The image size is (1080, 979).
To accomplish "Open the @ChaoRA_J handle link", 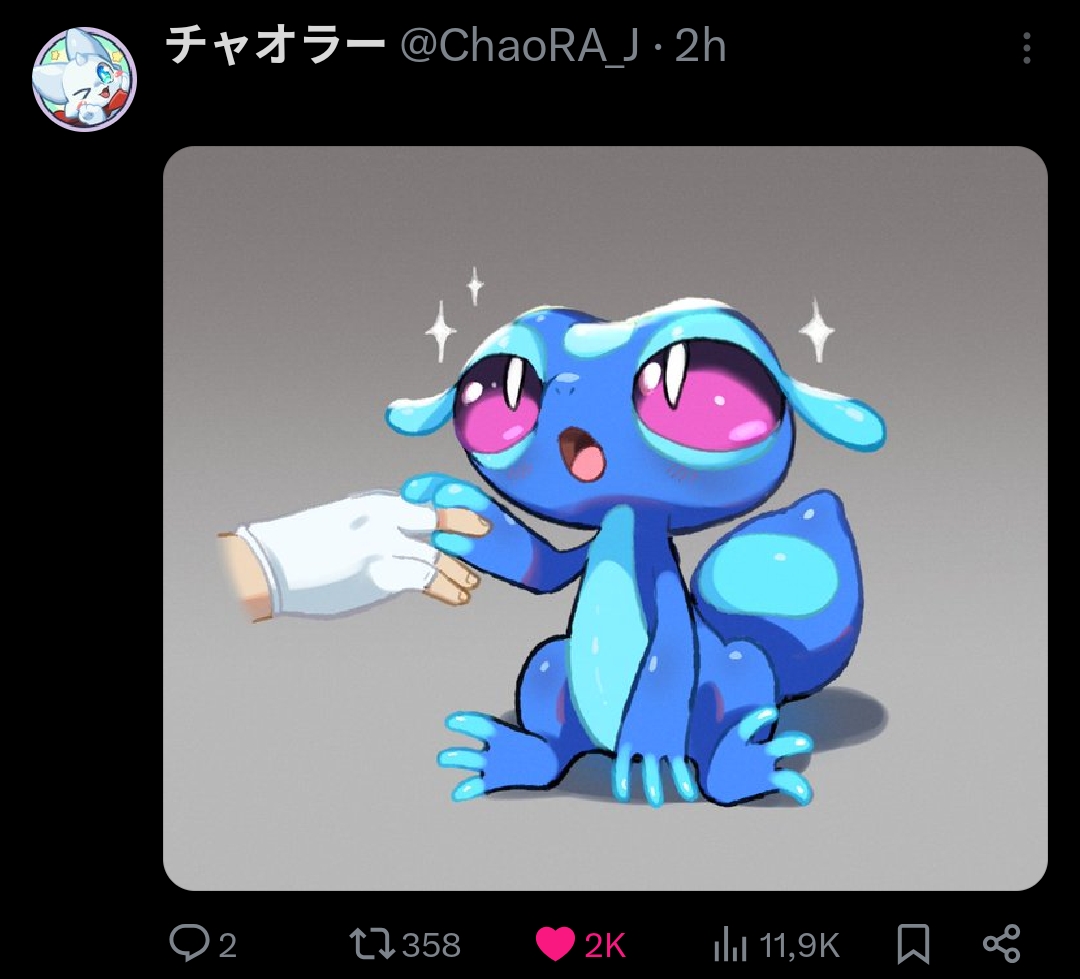I will point(519,48).
